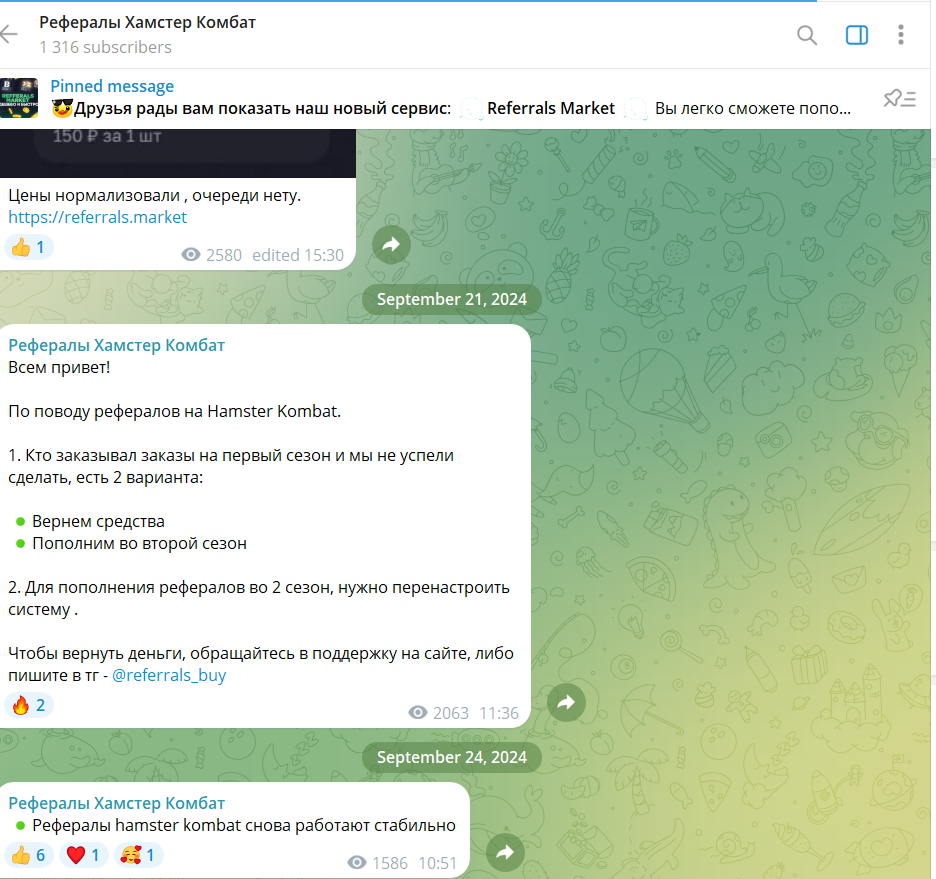Click the pinned message thumbnail image
Image resolution: width=936 pixels, height=879 pixels.
(19, 98)
